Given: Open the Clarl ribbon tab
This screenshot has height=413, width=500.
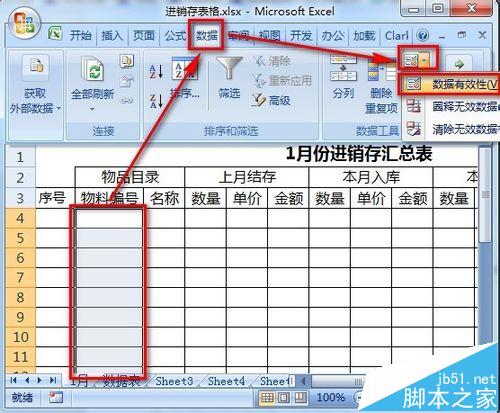Looking at the screenshot, I should (396, 35).
